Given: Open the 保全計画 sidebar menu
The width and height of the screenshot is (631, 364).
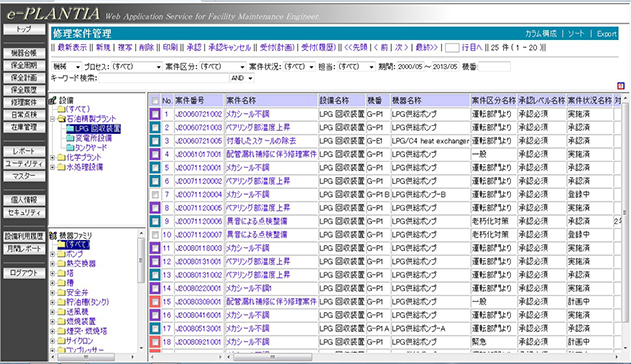Looking at the screenshot, I should click(24, 78).
